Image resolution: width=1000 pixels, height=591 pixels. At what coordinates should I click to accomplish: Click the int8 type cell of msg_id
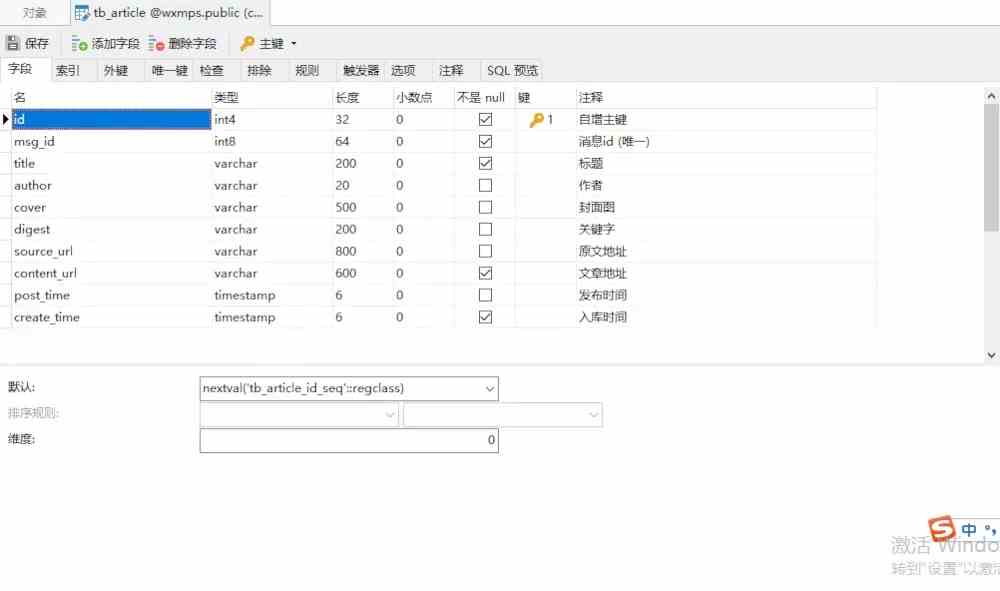click(x=272, y=141)
